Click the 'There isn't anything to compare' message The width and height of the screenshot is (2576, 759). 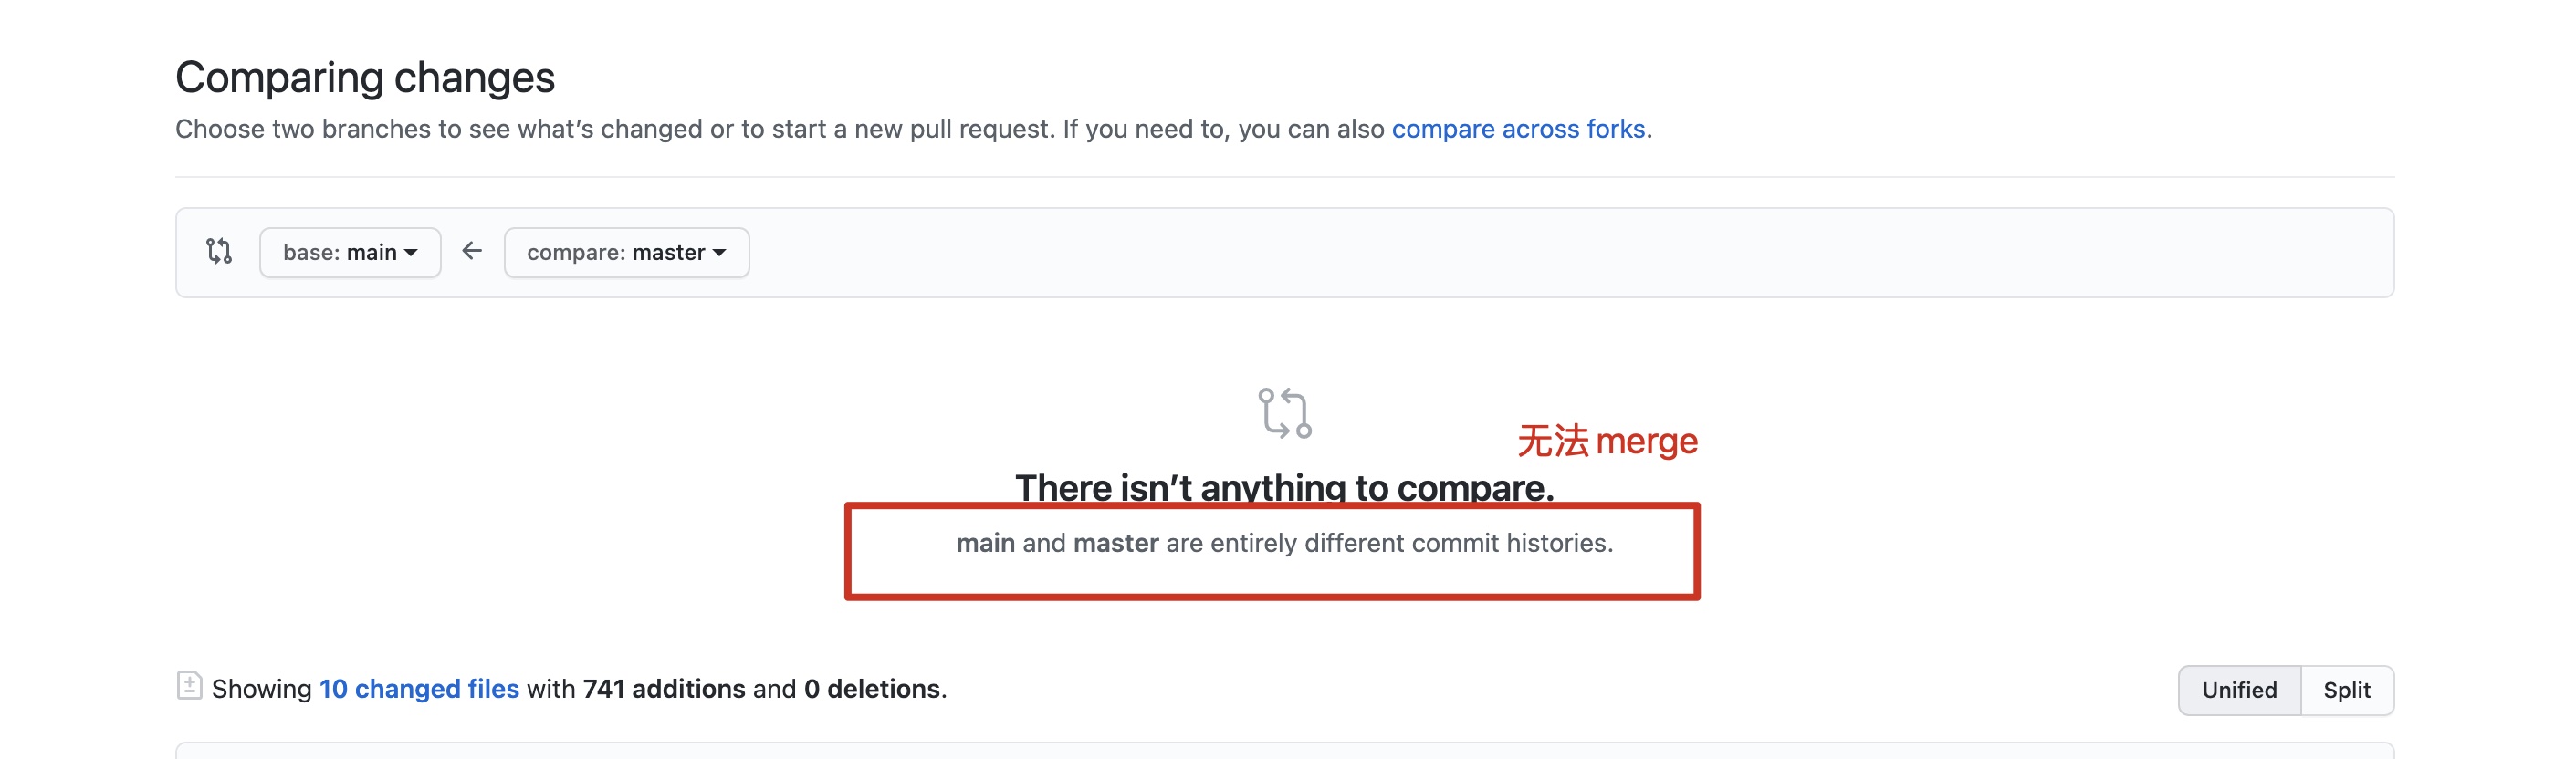click(x=1285, y=487)
